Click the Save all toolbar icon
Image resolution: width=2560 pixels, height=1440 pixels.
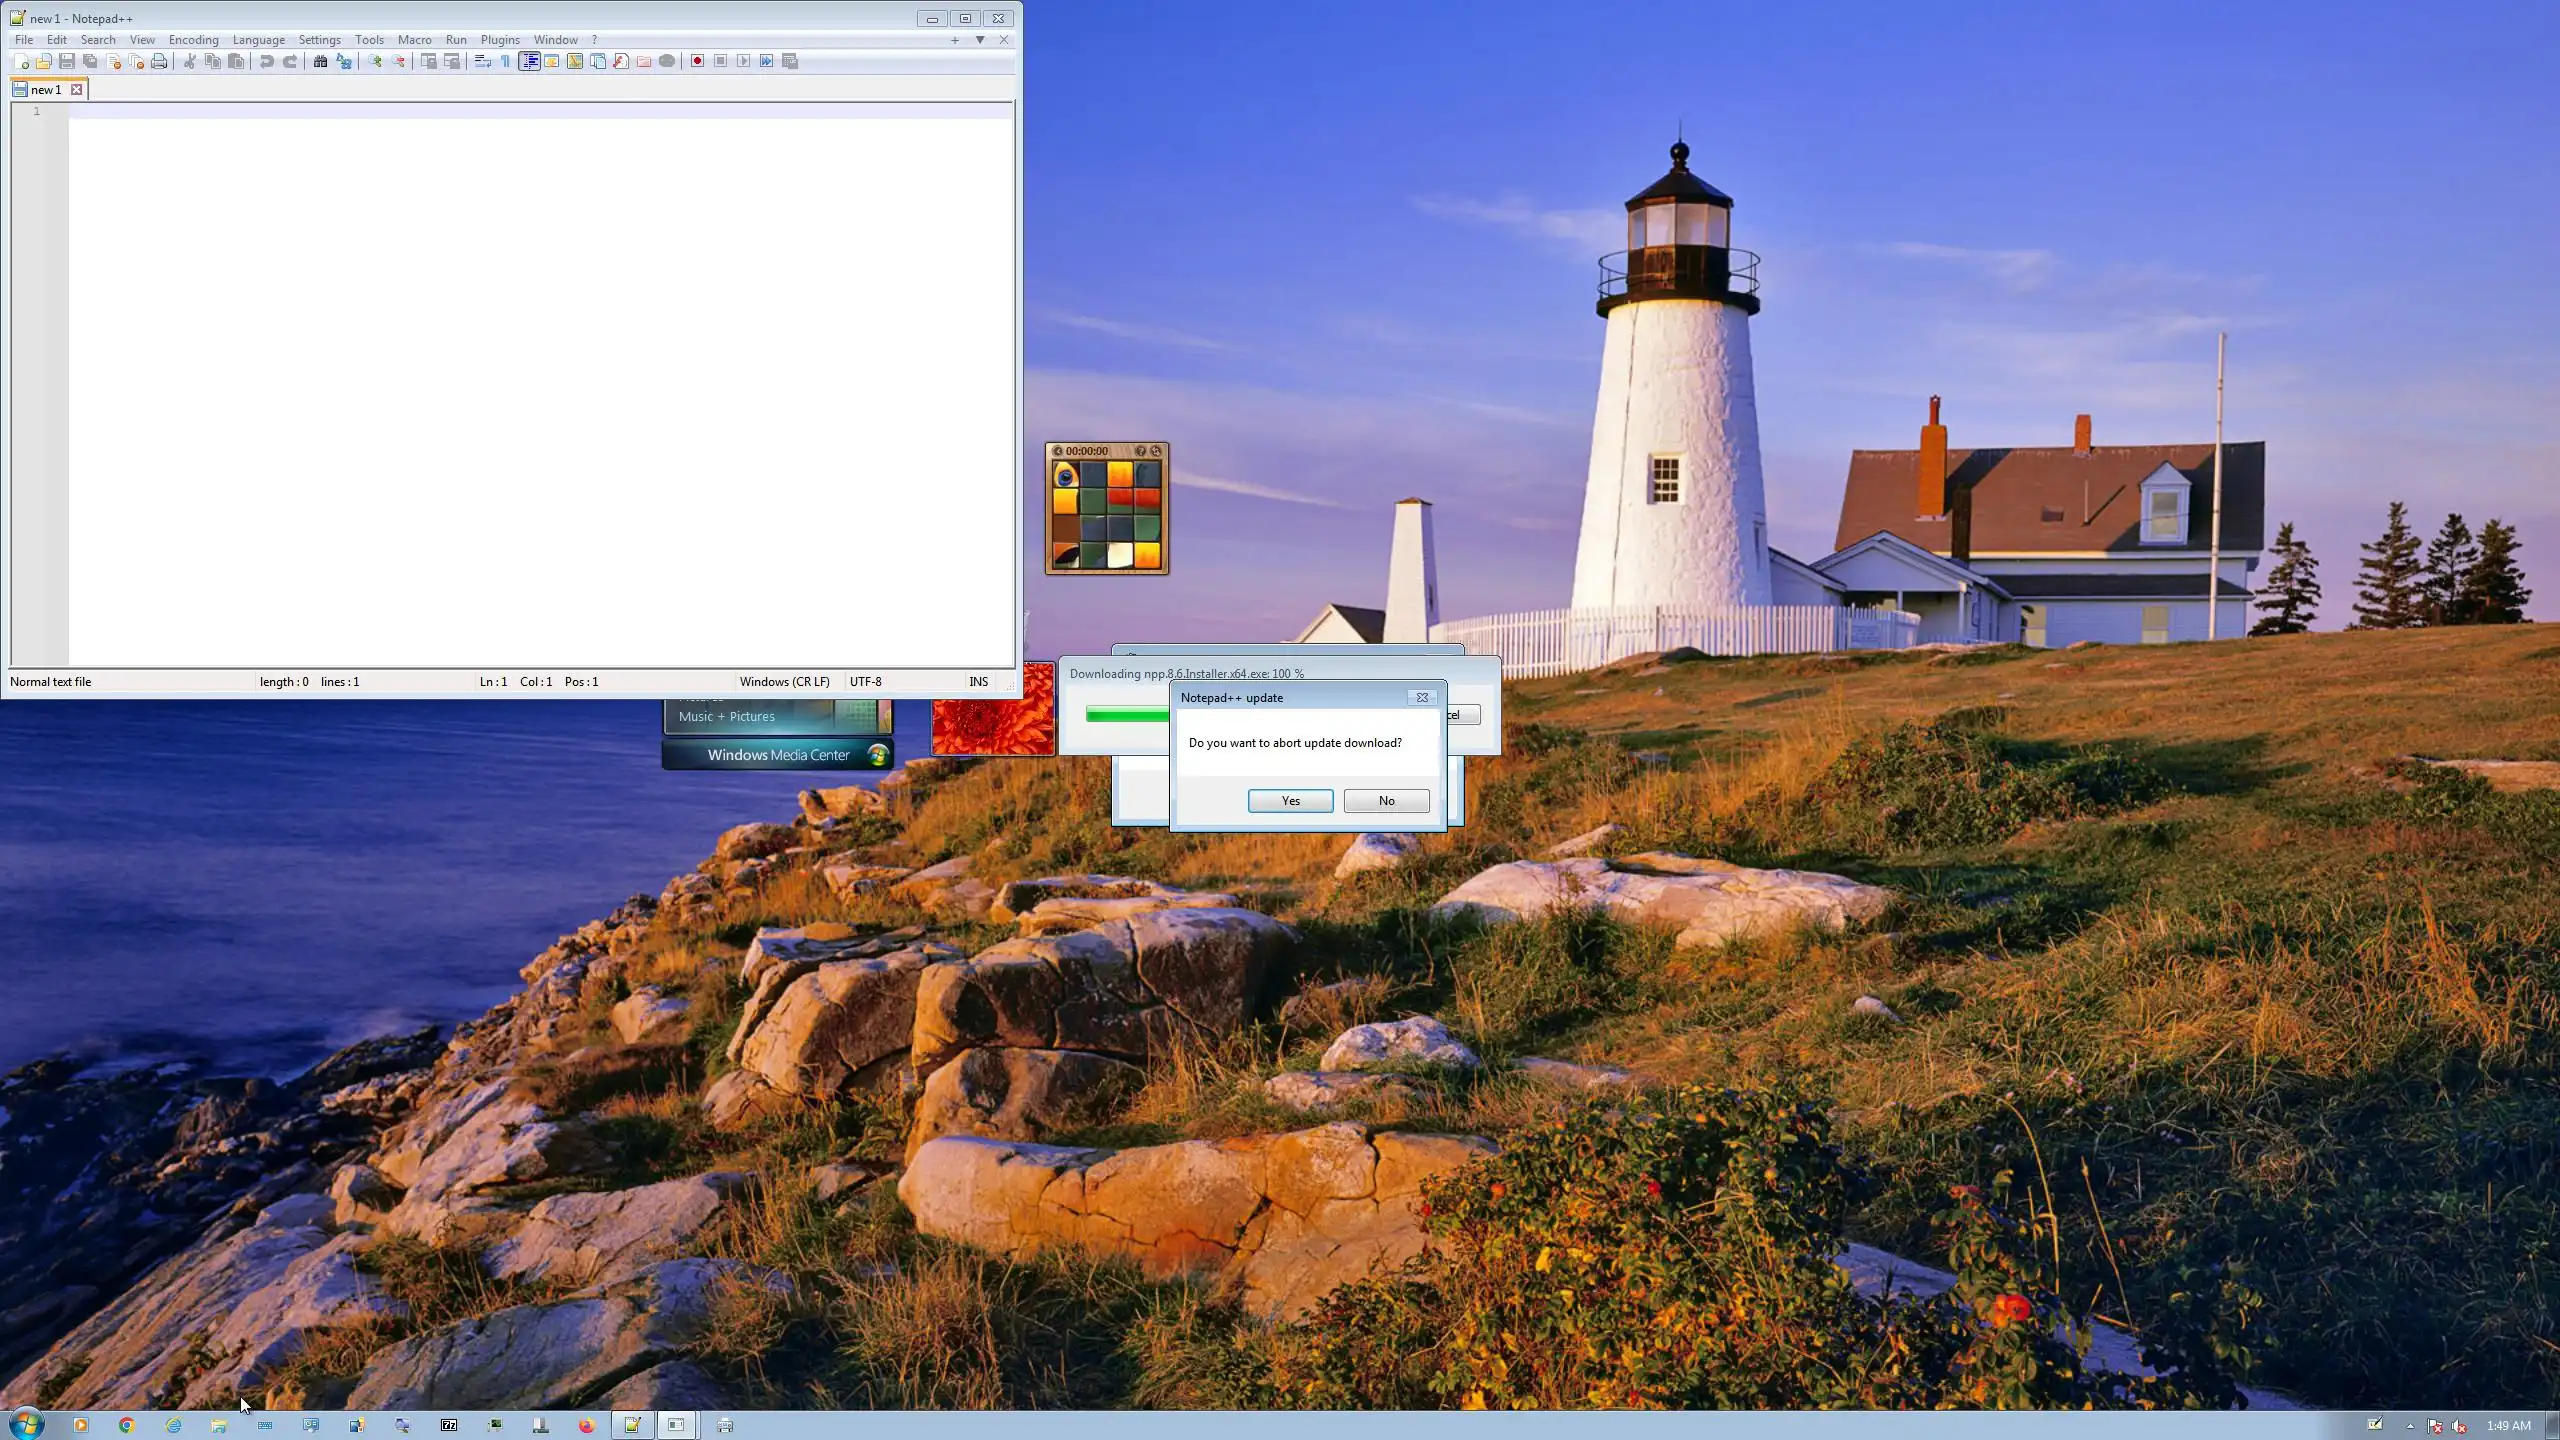(x=90, y=61)
